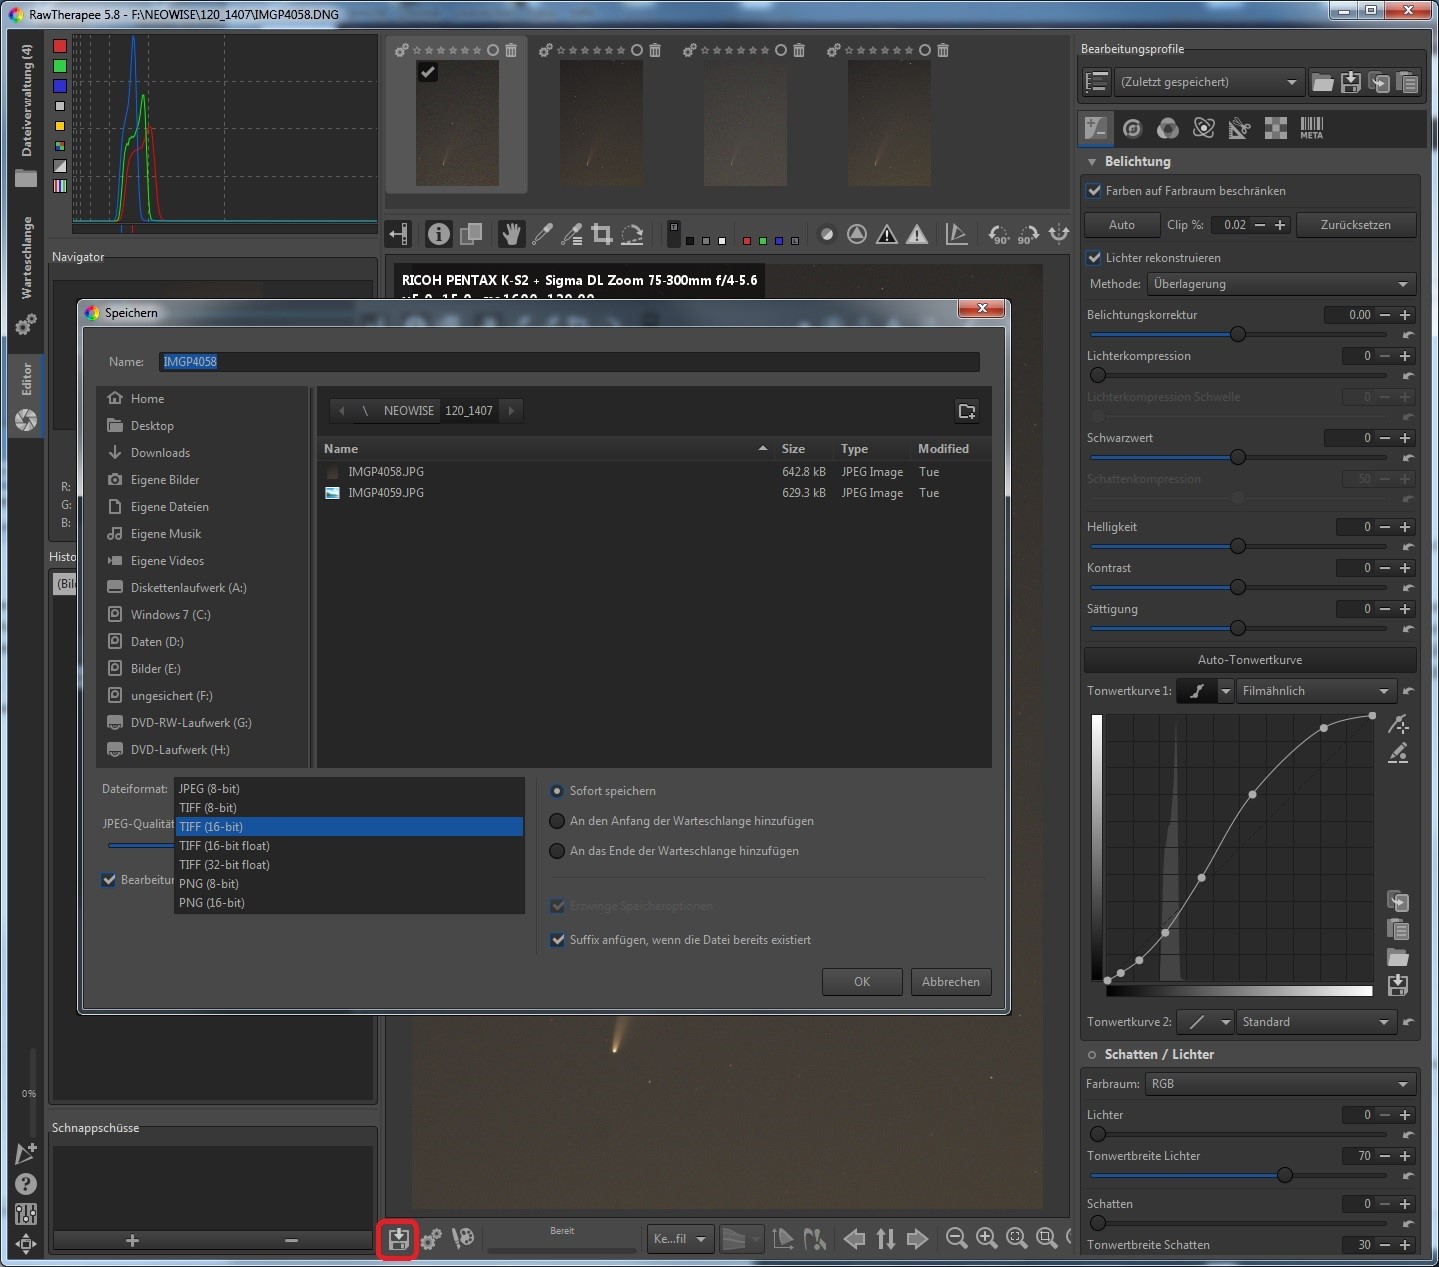The width and height of the screenshot is (1439, 1267).
Task: Select TIFF (32-bit float) format entry
Action: coord(224,865)
